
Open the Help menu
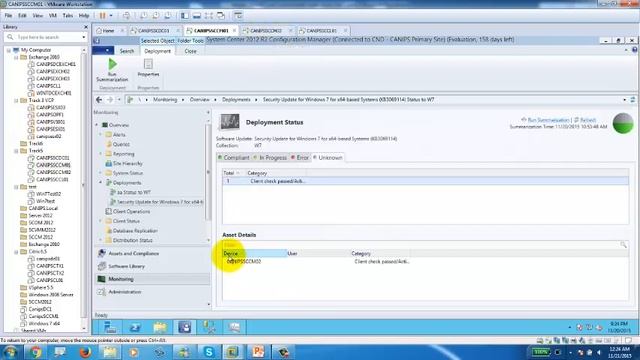[84, 16]
